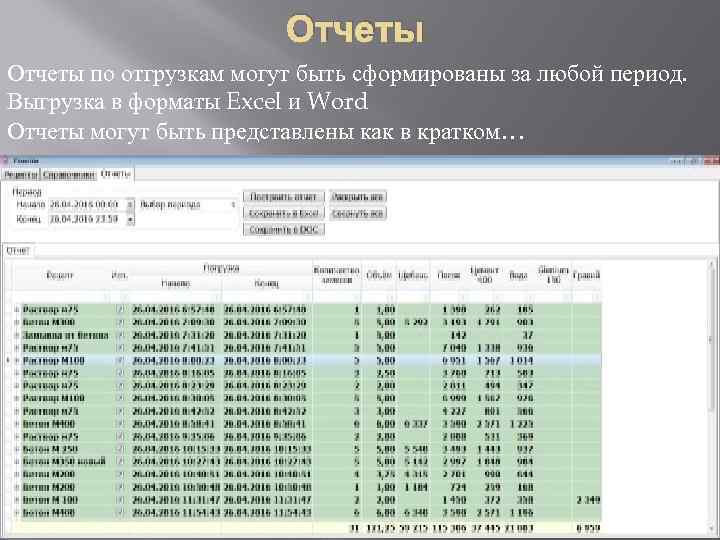Toggle Исп. checkbox for Бетон М200 10:50:48
This screenshot has height=540, width=720.
coord(120,487)
